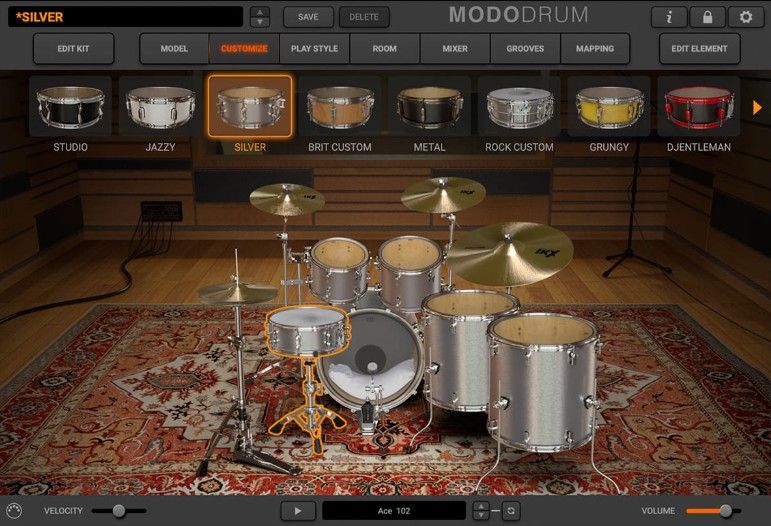This screenshot has width=771, height=526.
Task: Click the Edit Kit button
Action: coord(73,48)
